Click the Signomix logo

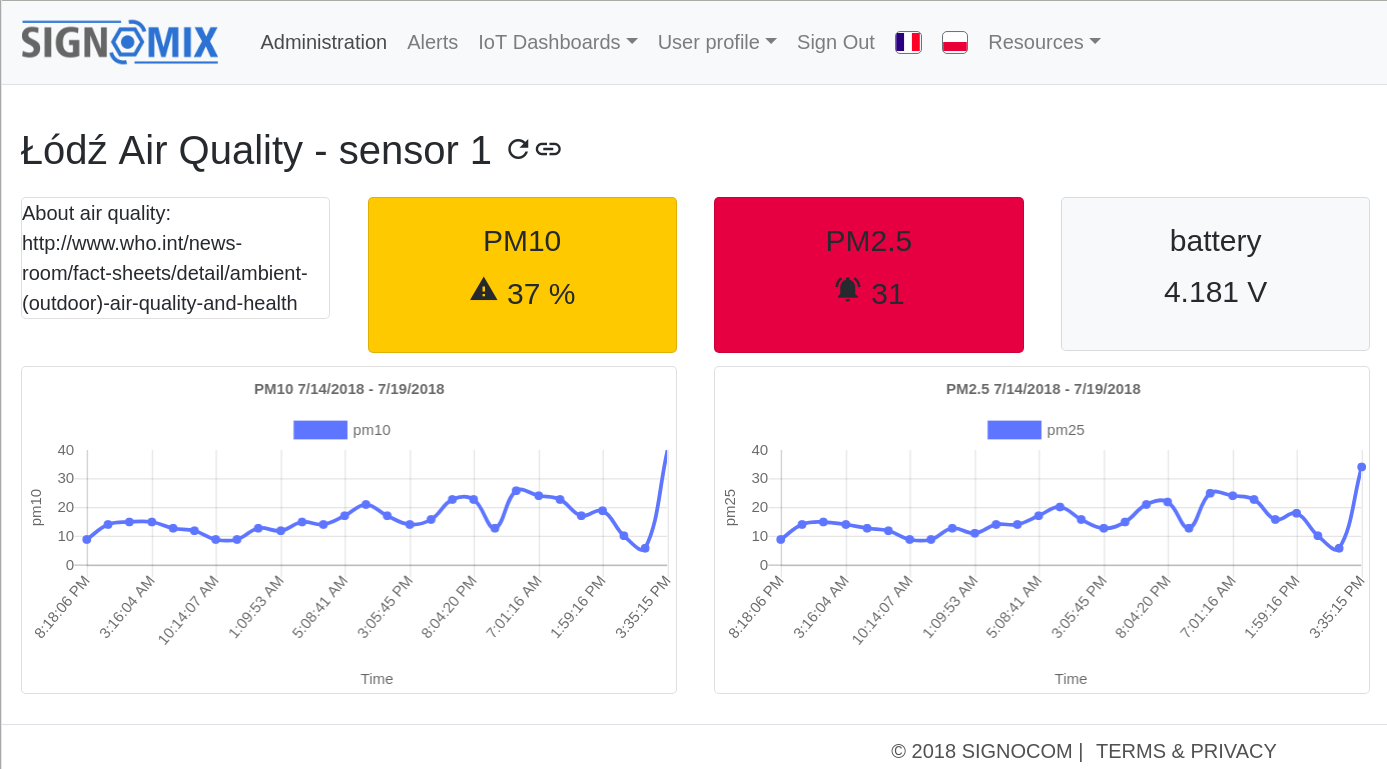click(x=120, y=43)
